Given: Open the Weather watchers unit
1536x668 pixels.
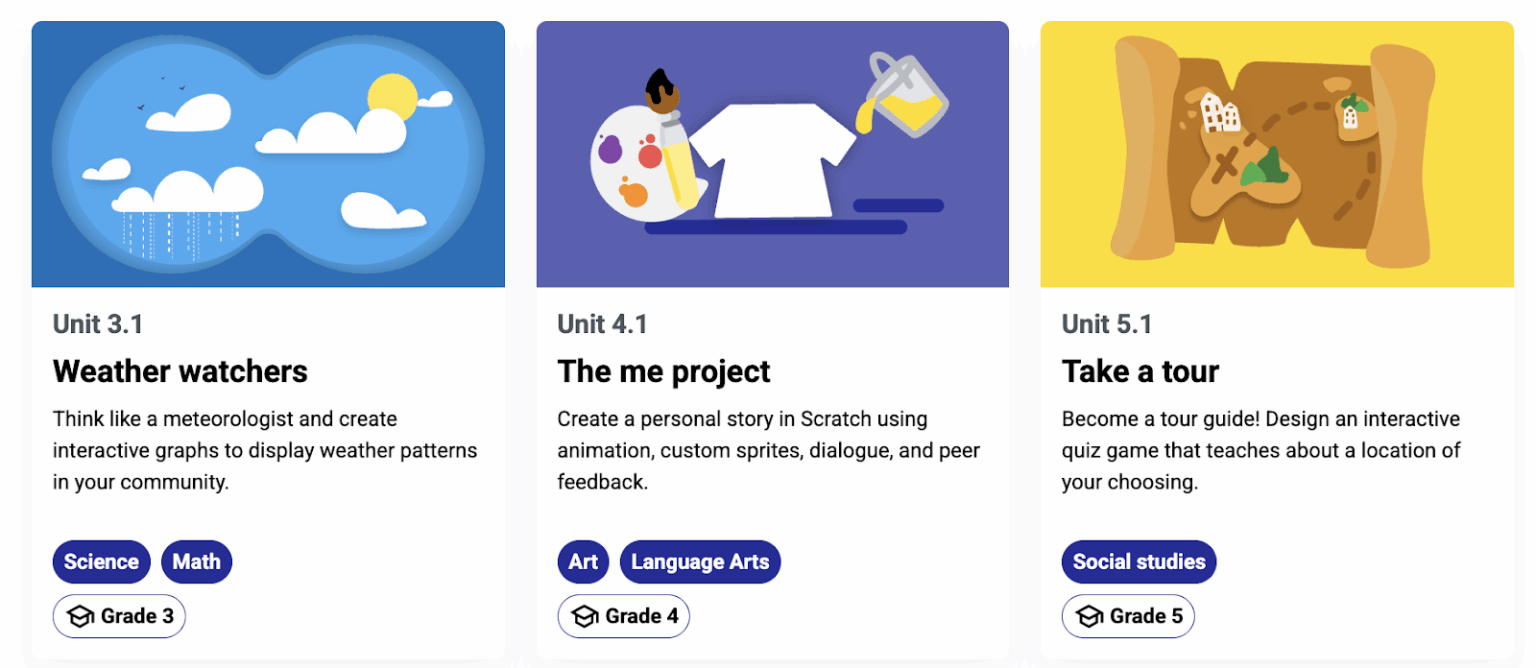Looking at the screenshot, I should (180, 371).
